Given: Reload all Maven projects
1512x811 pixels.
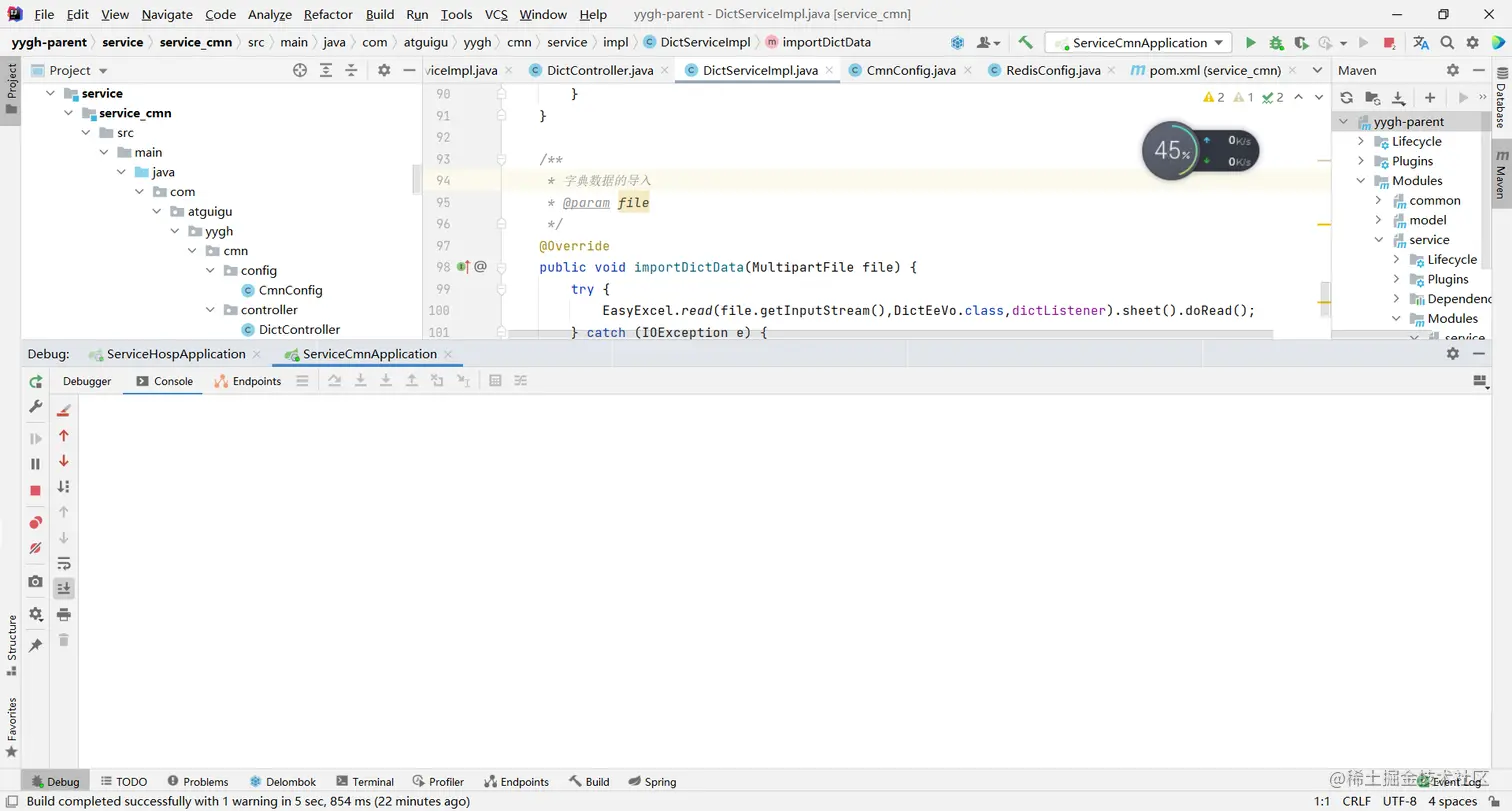Looking at the screenshot, I should point(1347,97).
